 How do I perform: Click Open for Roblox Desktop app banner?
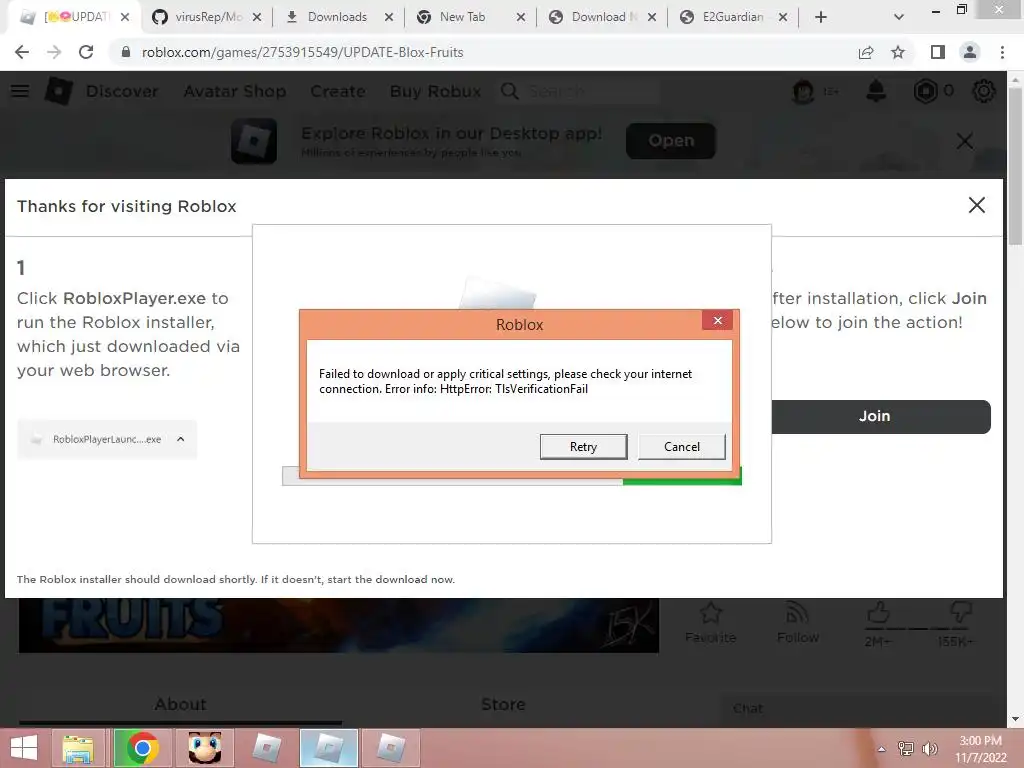pos(671,140)
